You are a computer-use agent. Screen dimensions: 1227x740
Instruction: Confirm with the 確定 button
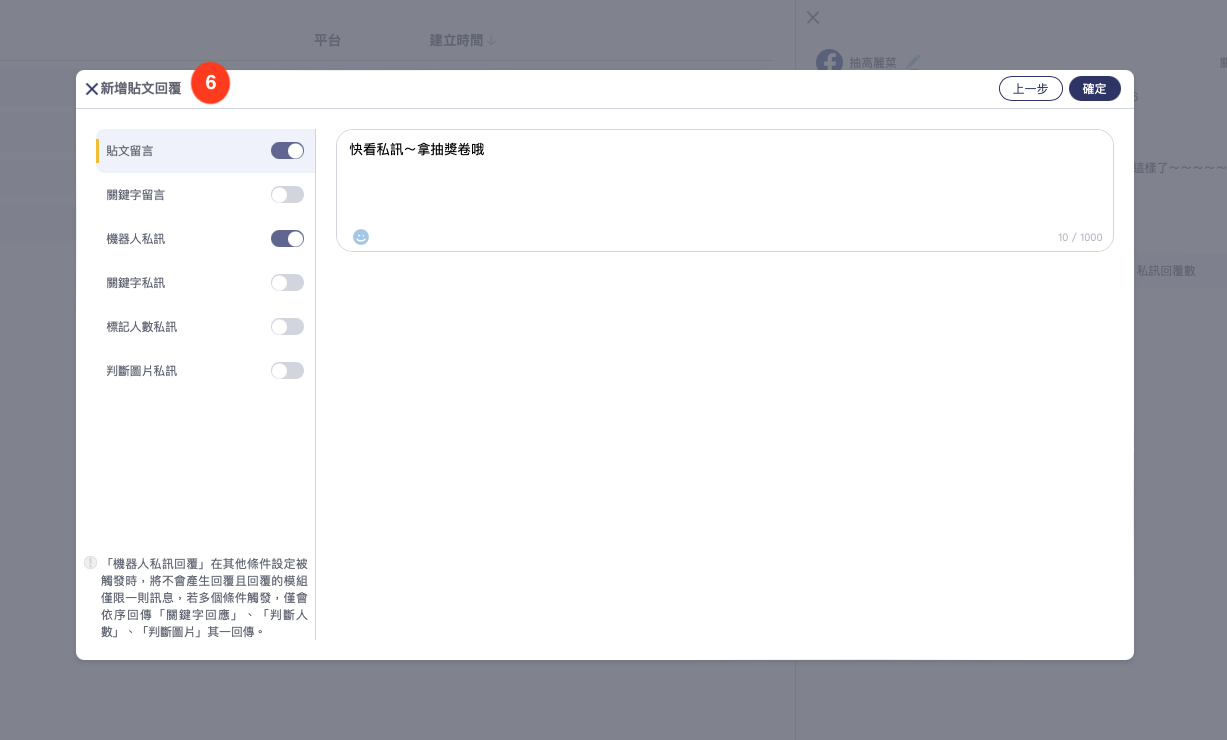(1094, 89)
